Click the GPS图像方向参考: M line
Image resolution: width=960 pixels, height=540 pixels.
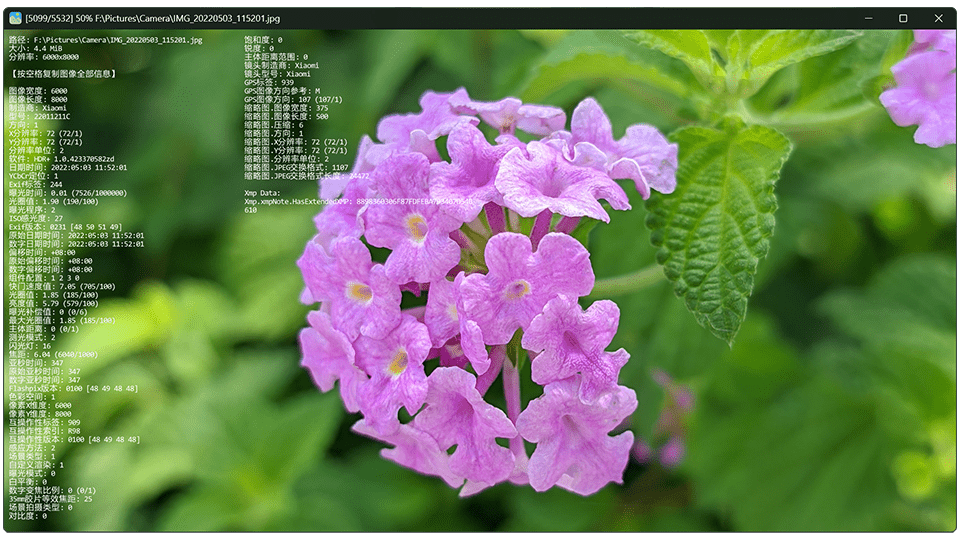click(x=282, y=91)
